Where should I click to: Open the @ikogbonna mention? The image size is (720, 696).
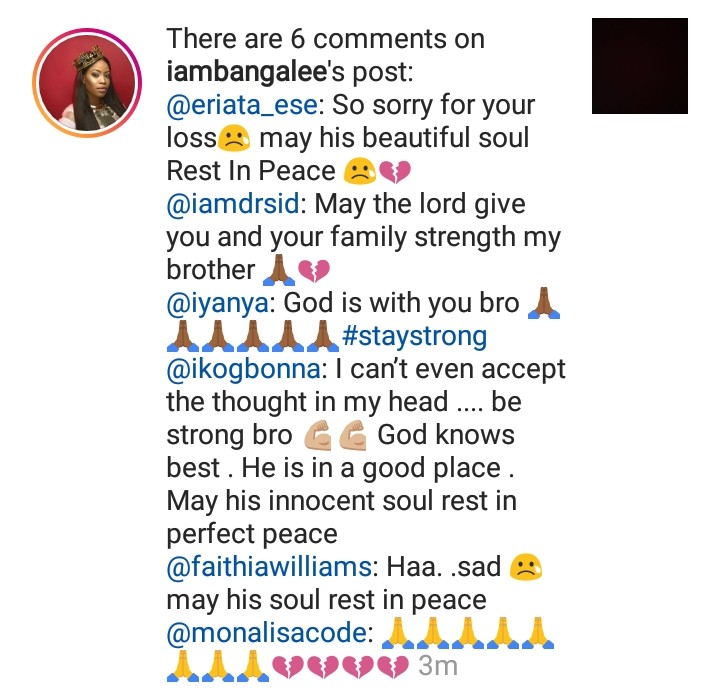coord(244,369)
